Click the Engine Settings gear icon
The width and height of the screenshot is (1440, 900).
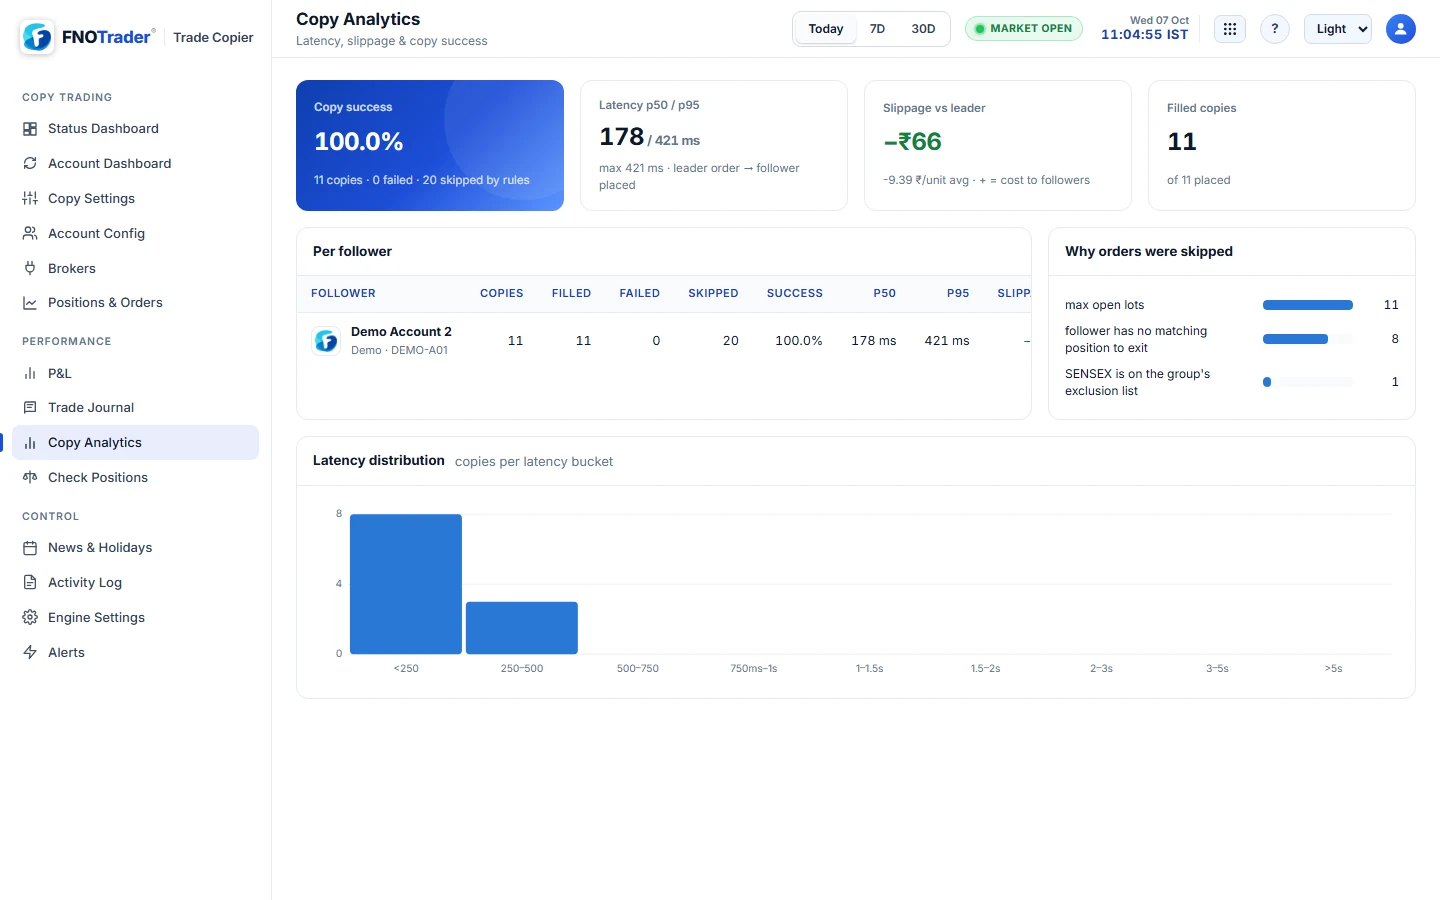(30, 617)
